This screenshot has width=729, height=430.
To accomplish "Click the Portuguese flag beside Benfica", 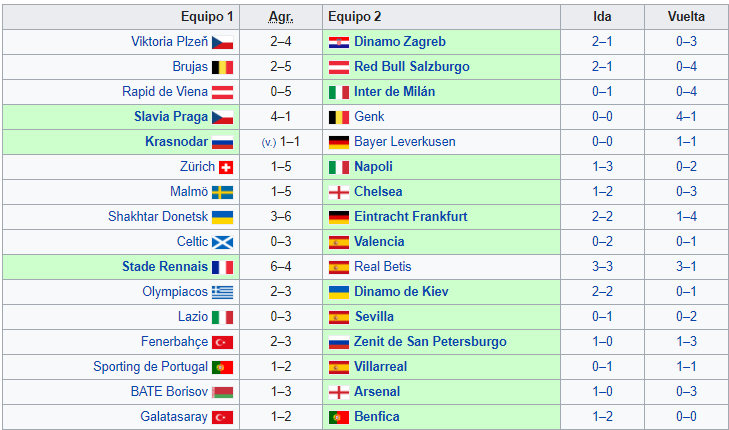I will point(339,417).
